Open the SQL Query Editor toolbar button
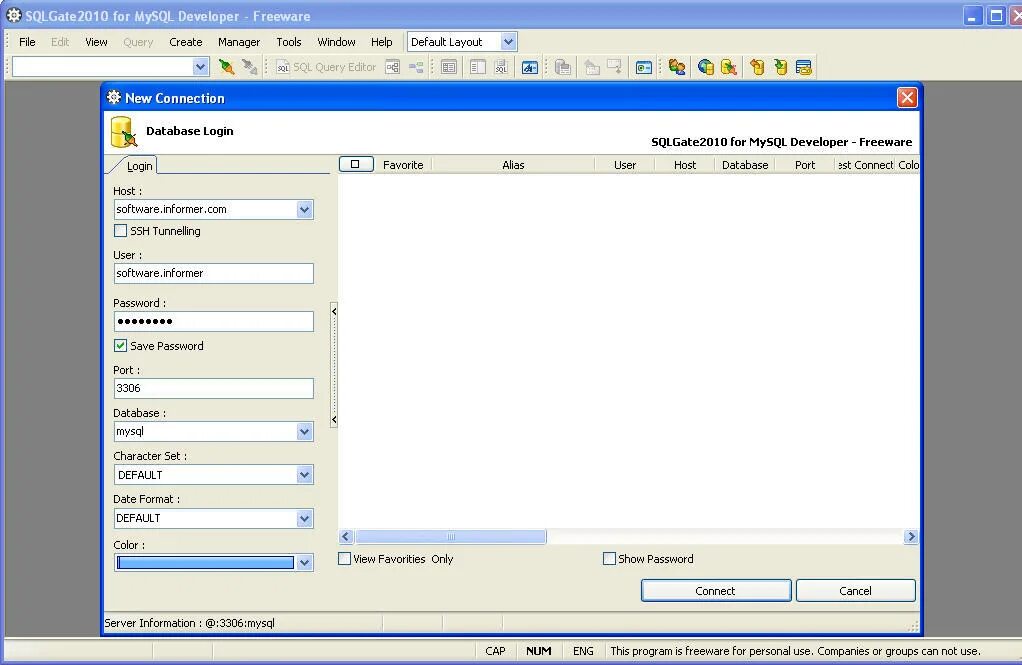 click(326, 66)
